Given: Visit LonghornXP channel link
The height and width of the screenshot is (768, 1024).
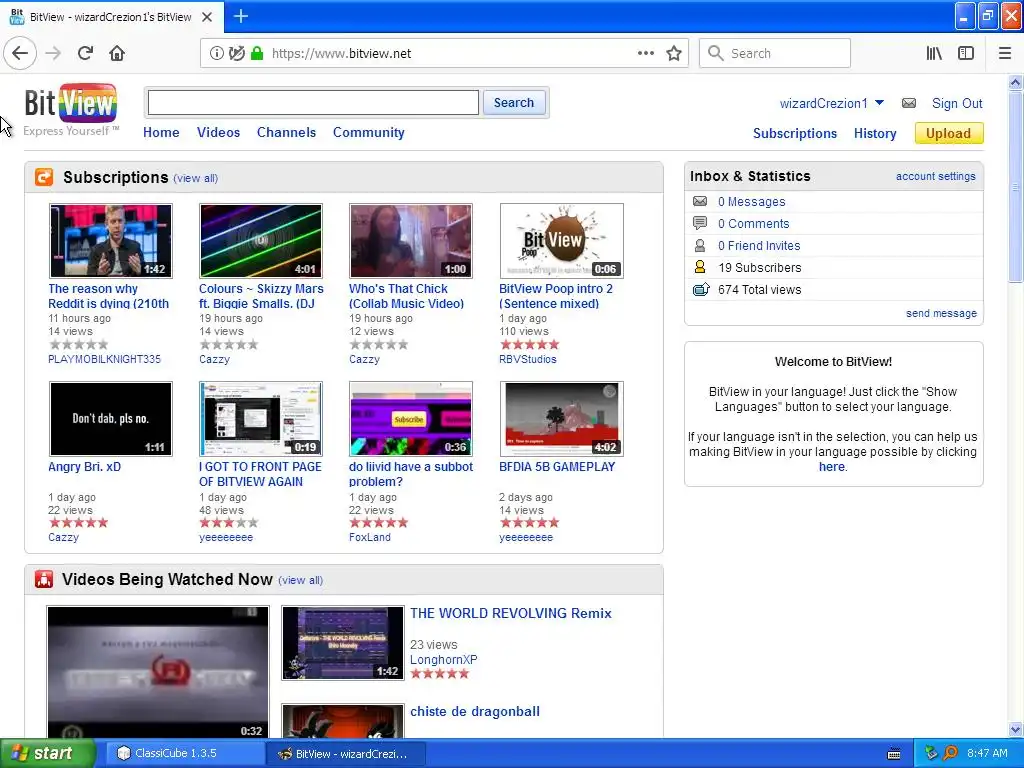Looking at the screenshot, I should tap(443, 660).
